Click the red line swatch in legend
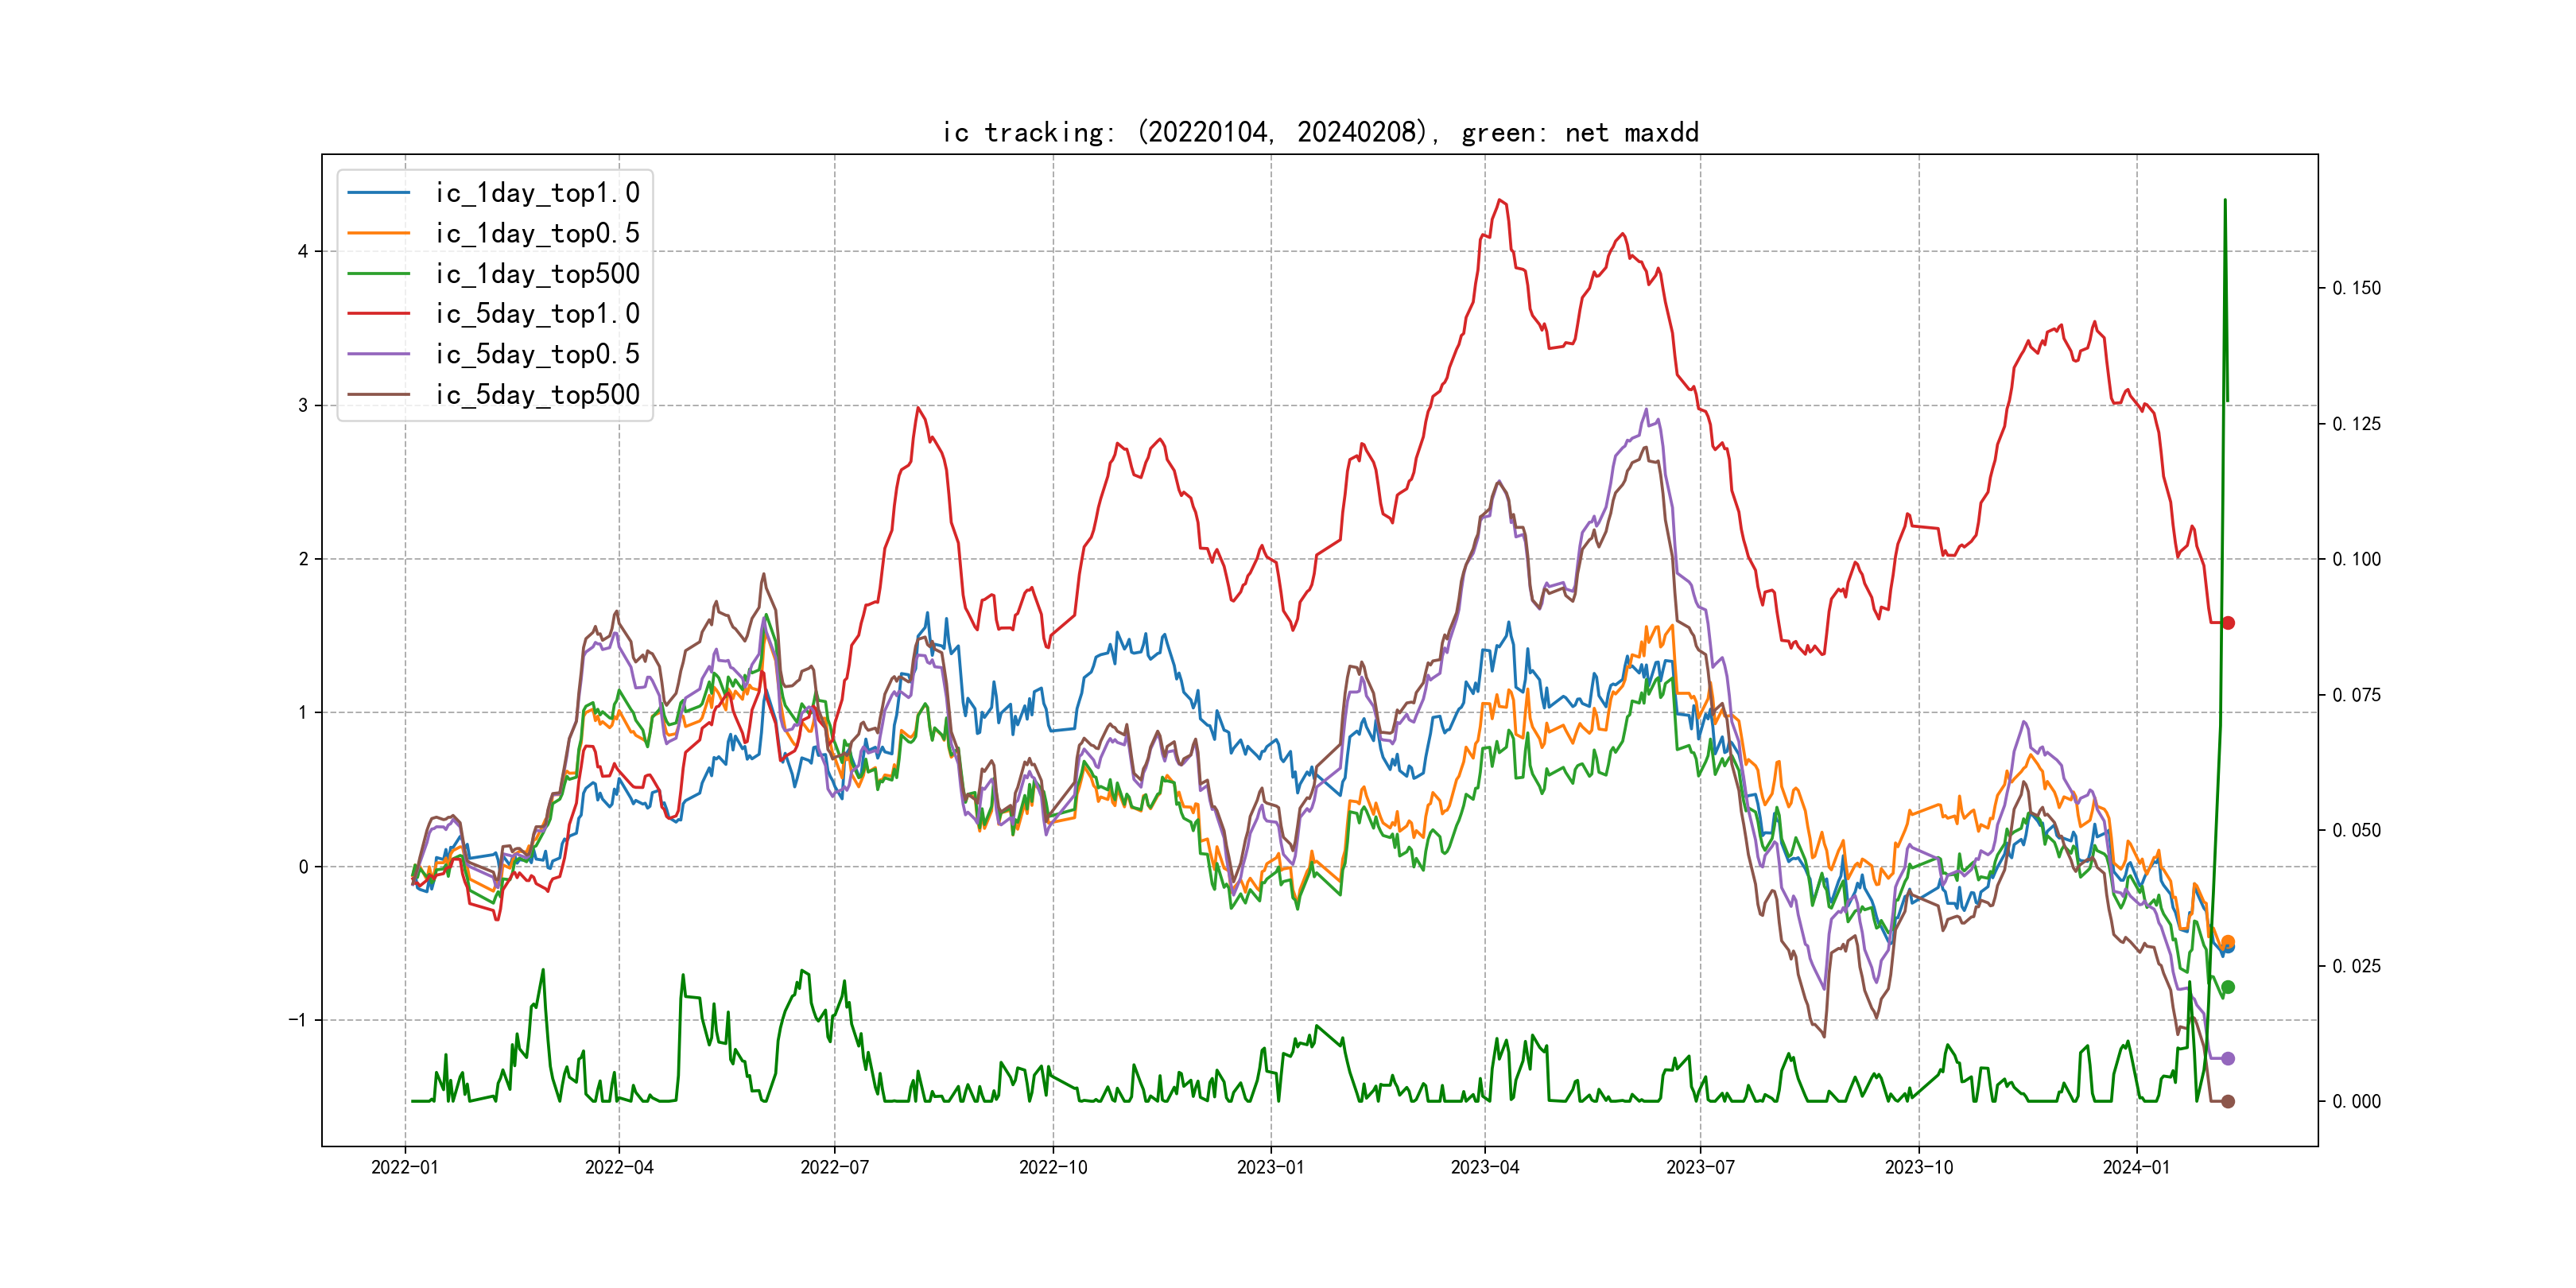Viewport: 2576px width, 1288px height. coord(378,314)
